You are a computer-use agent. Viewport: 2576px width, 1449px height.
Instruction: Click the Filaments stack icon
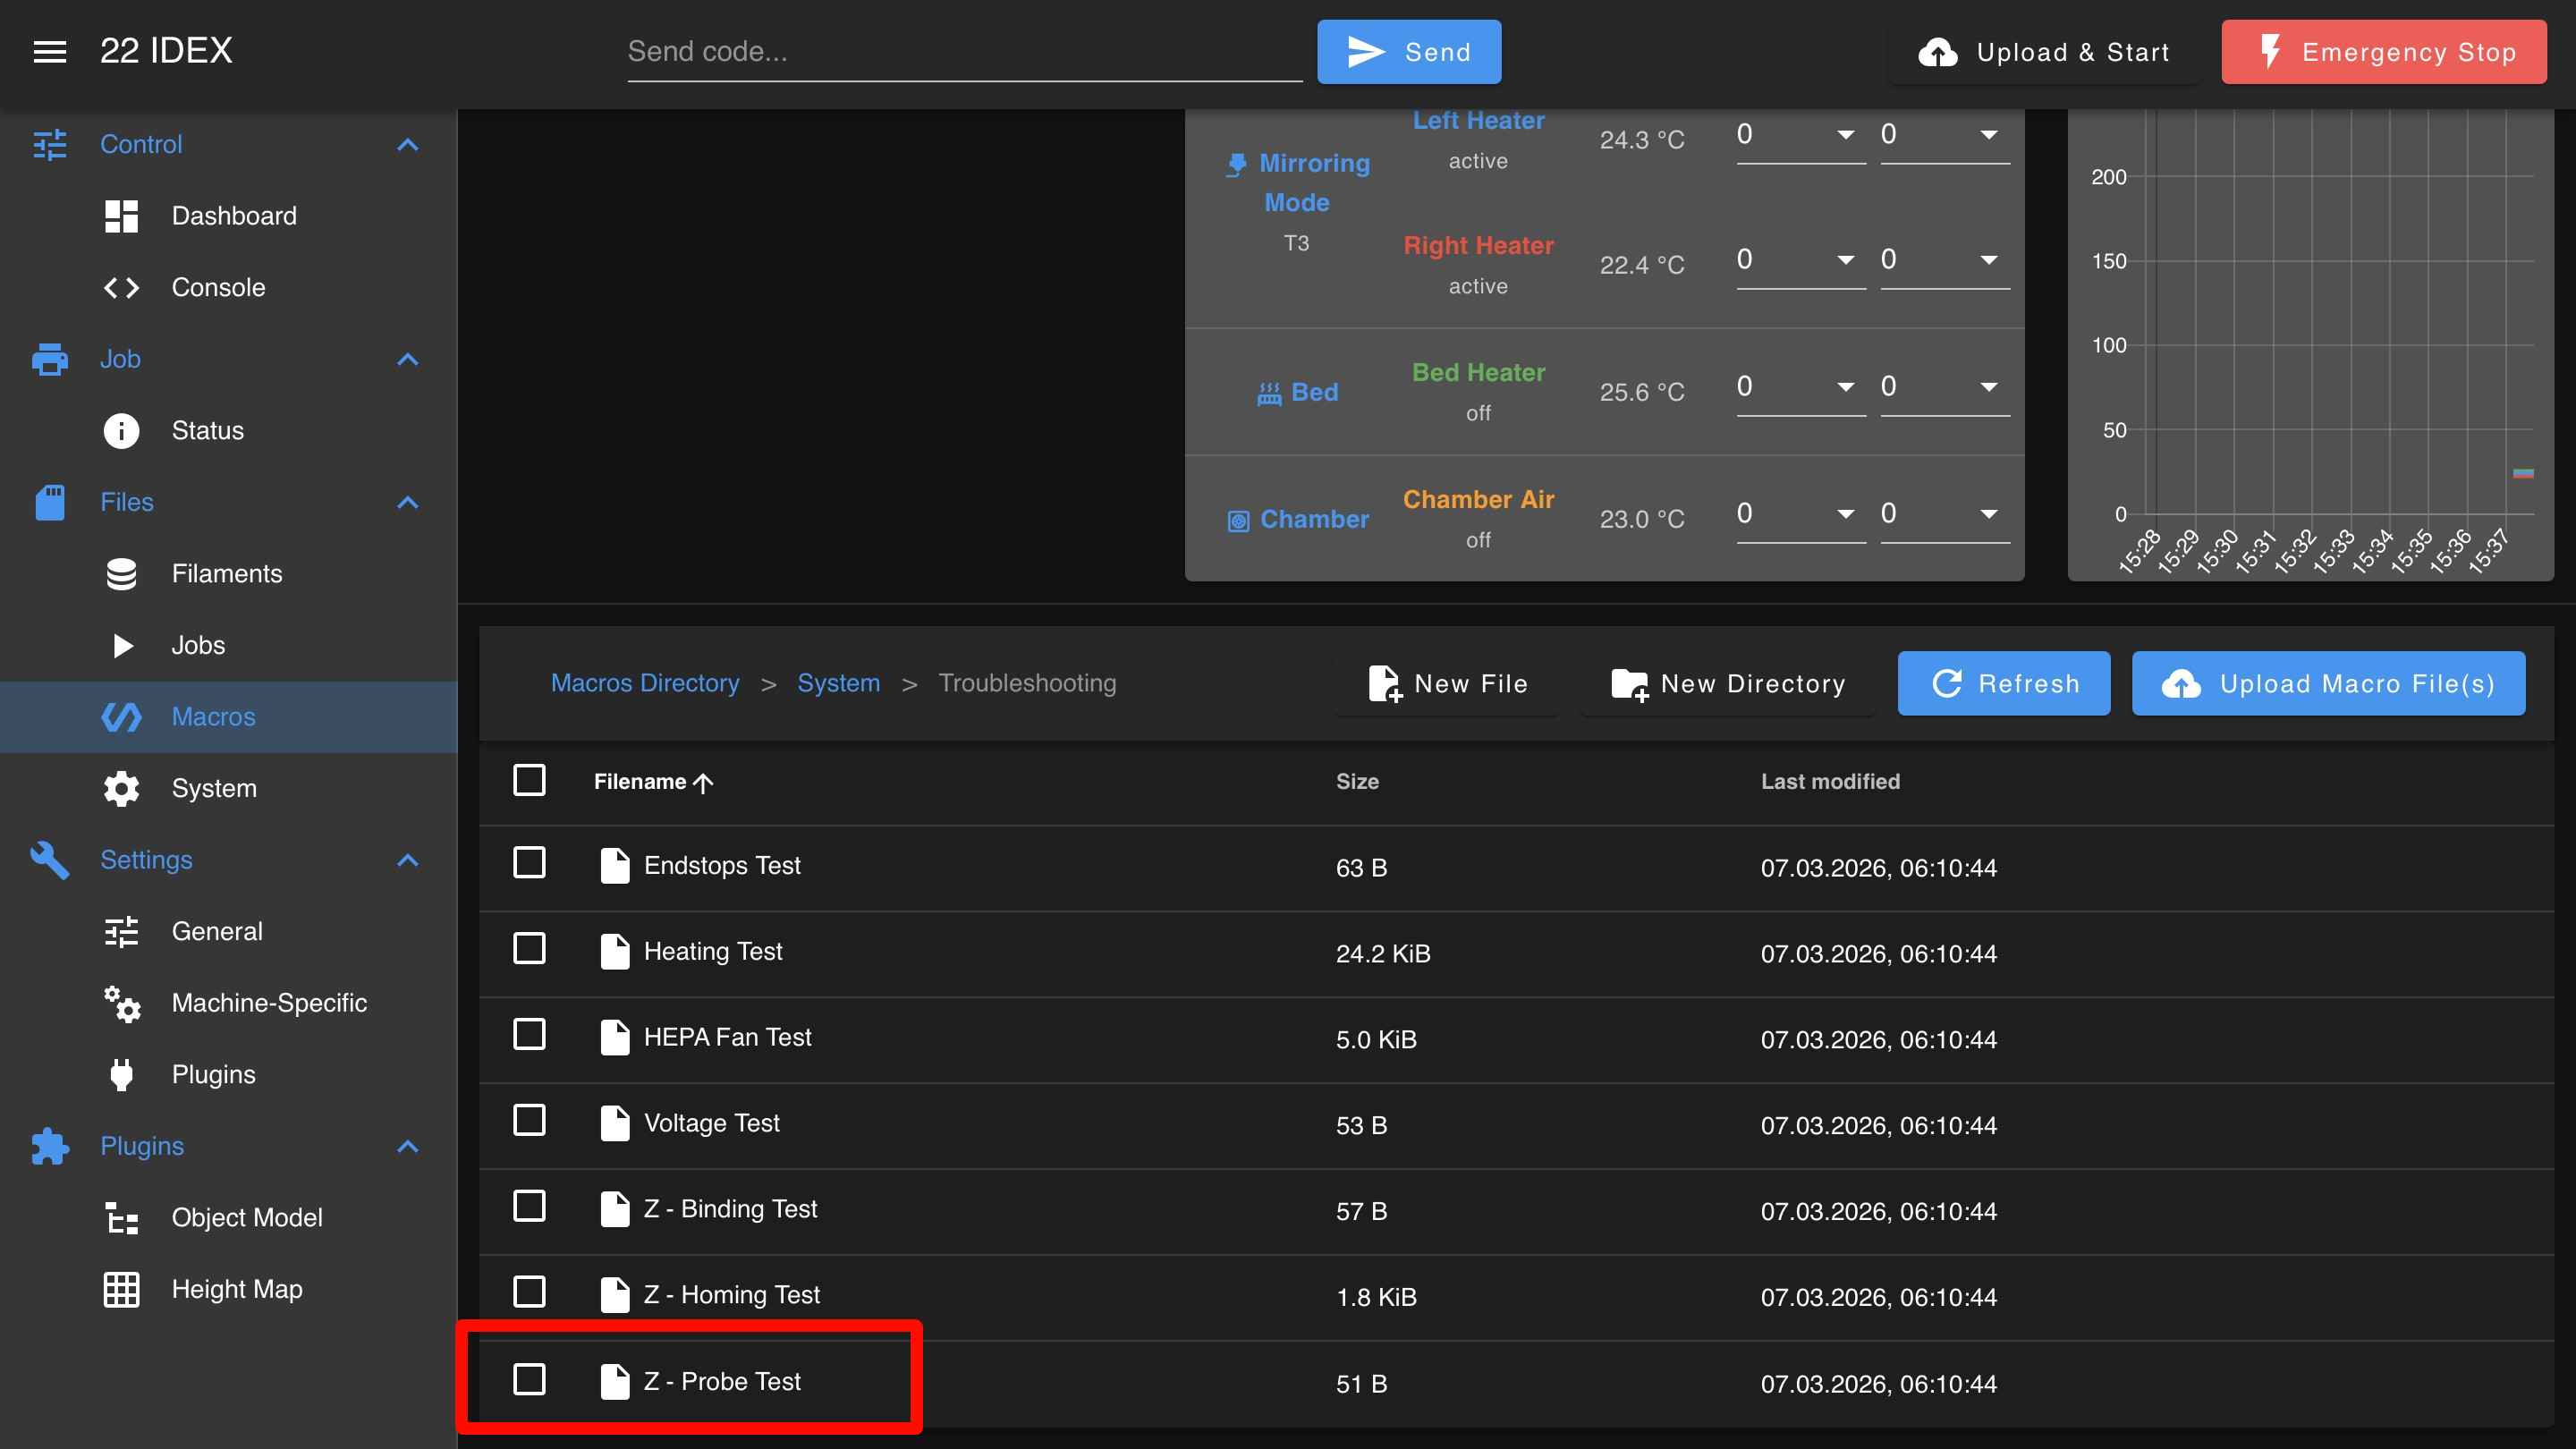tap(121, 574)
